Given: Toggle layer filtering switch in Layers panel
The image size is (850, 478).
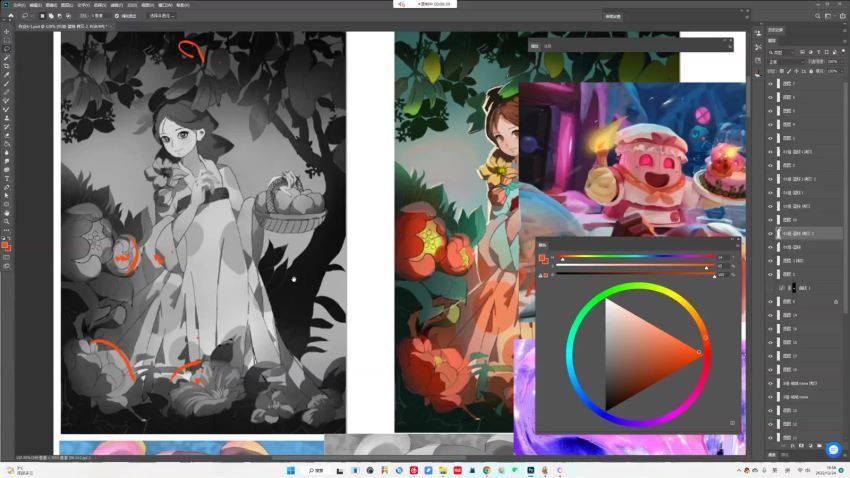Looking at the screenshot, I should tap(843, 51).
